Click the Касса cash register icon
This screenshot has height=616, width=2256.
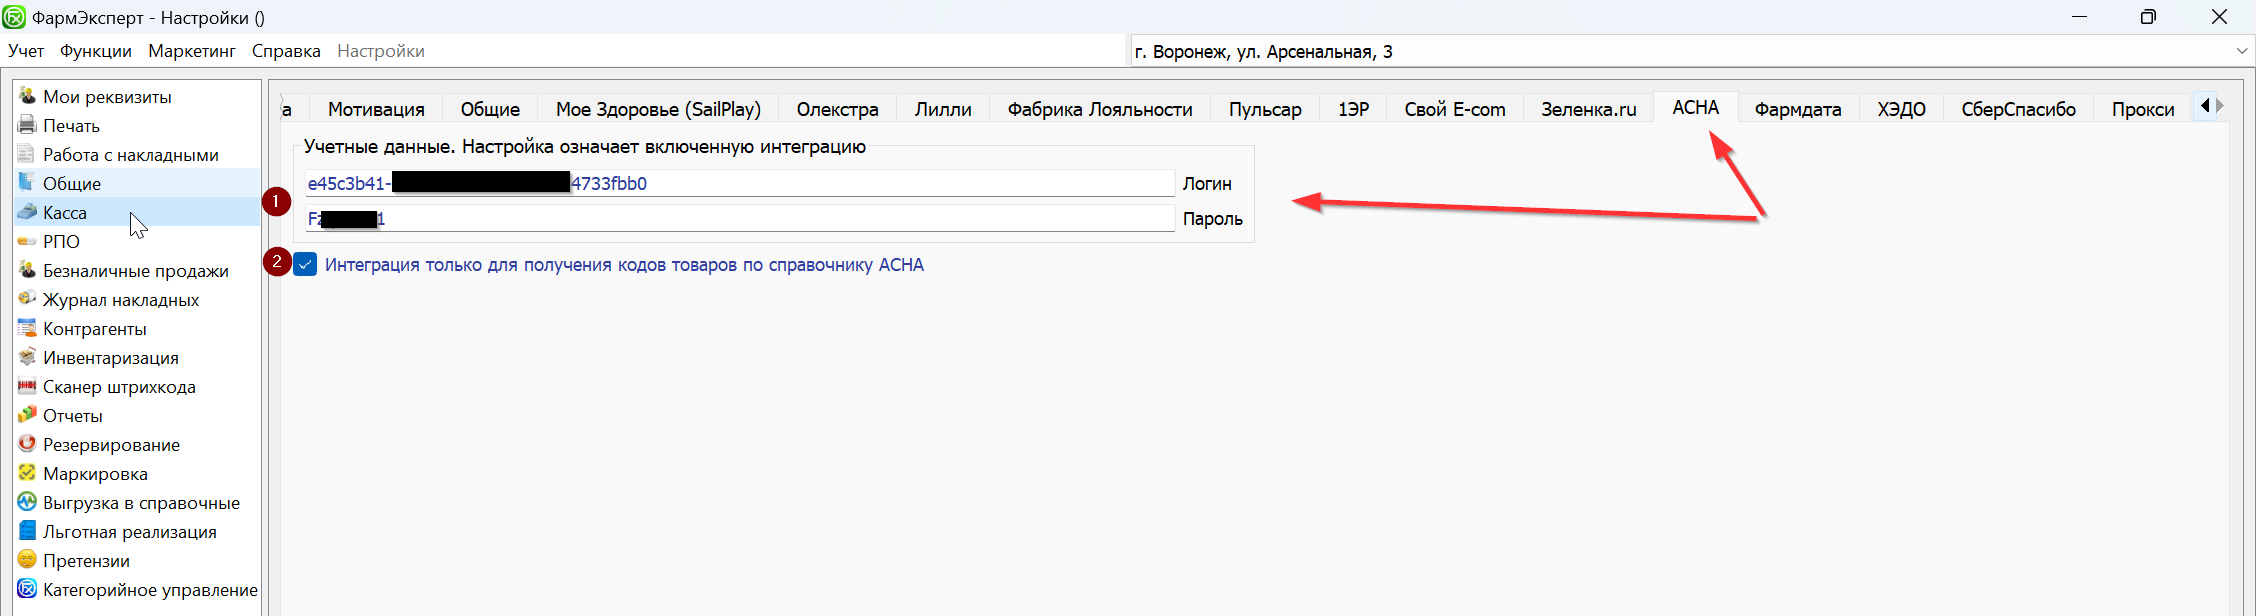[27, 212]
